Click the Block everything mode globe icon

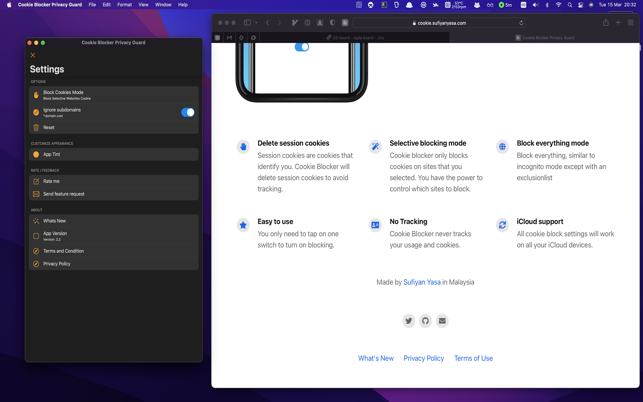click(x=502, y=147)
